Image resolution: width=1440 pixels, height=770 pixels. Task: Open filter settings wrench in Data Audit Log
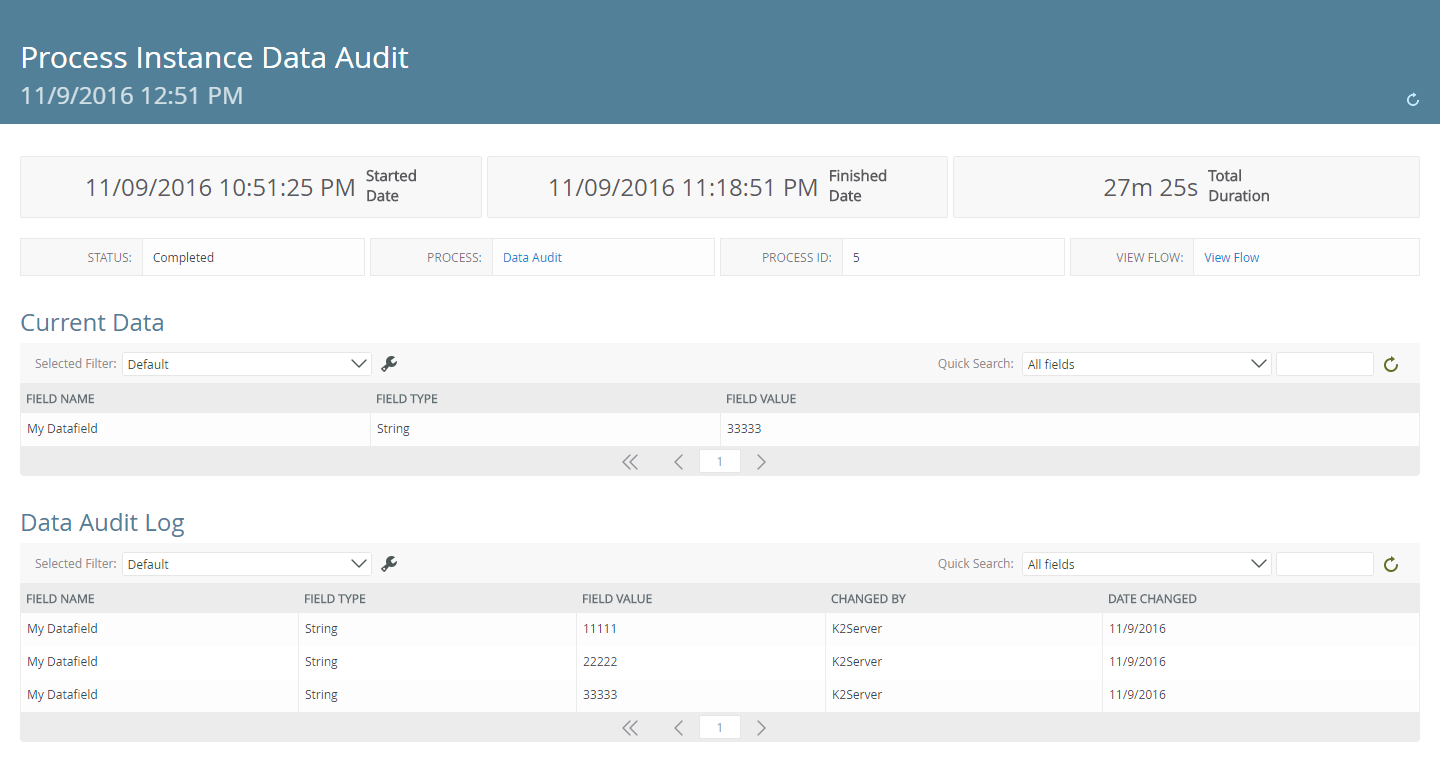tap(389, 564)
